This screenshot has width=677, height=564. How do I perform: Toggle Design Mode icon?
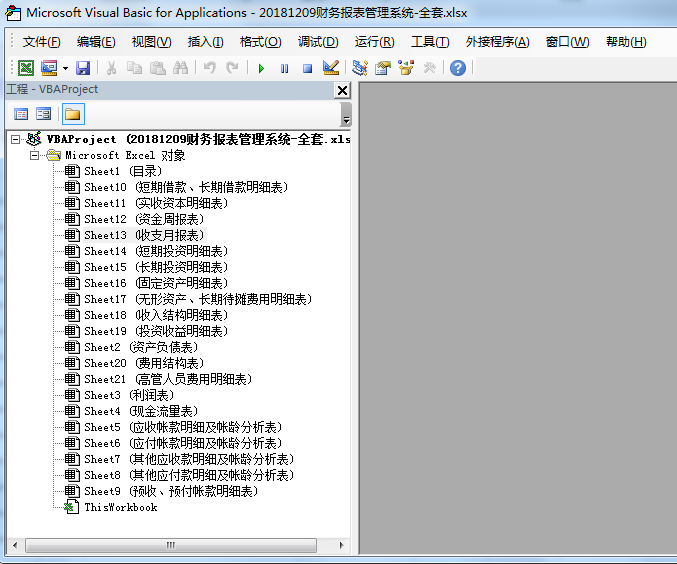(331, 67)
